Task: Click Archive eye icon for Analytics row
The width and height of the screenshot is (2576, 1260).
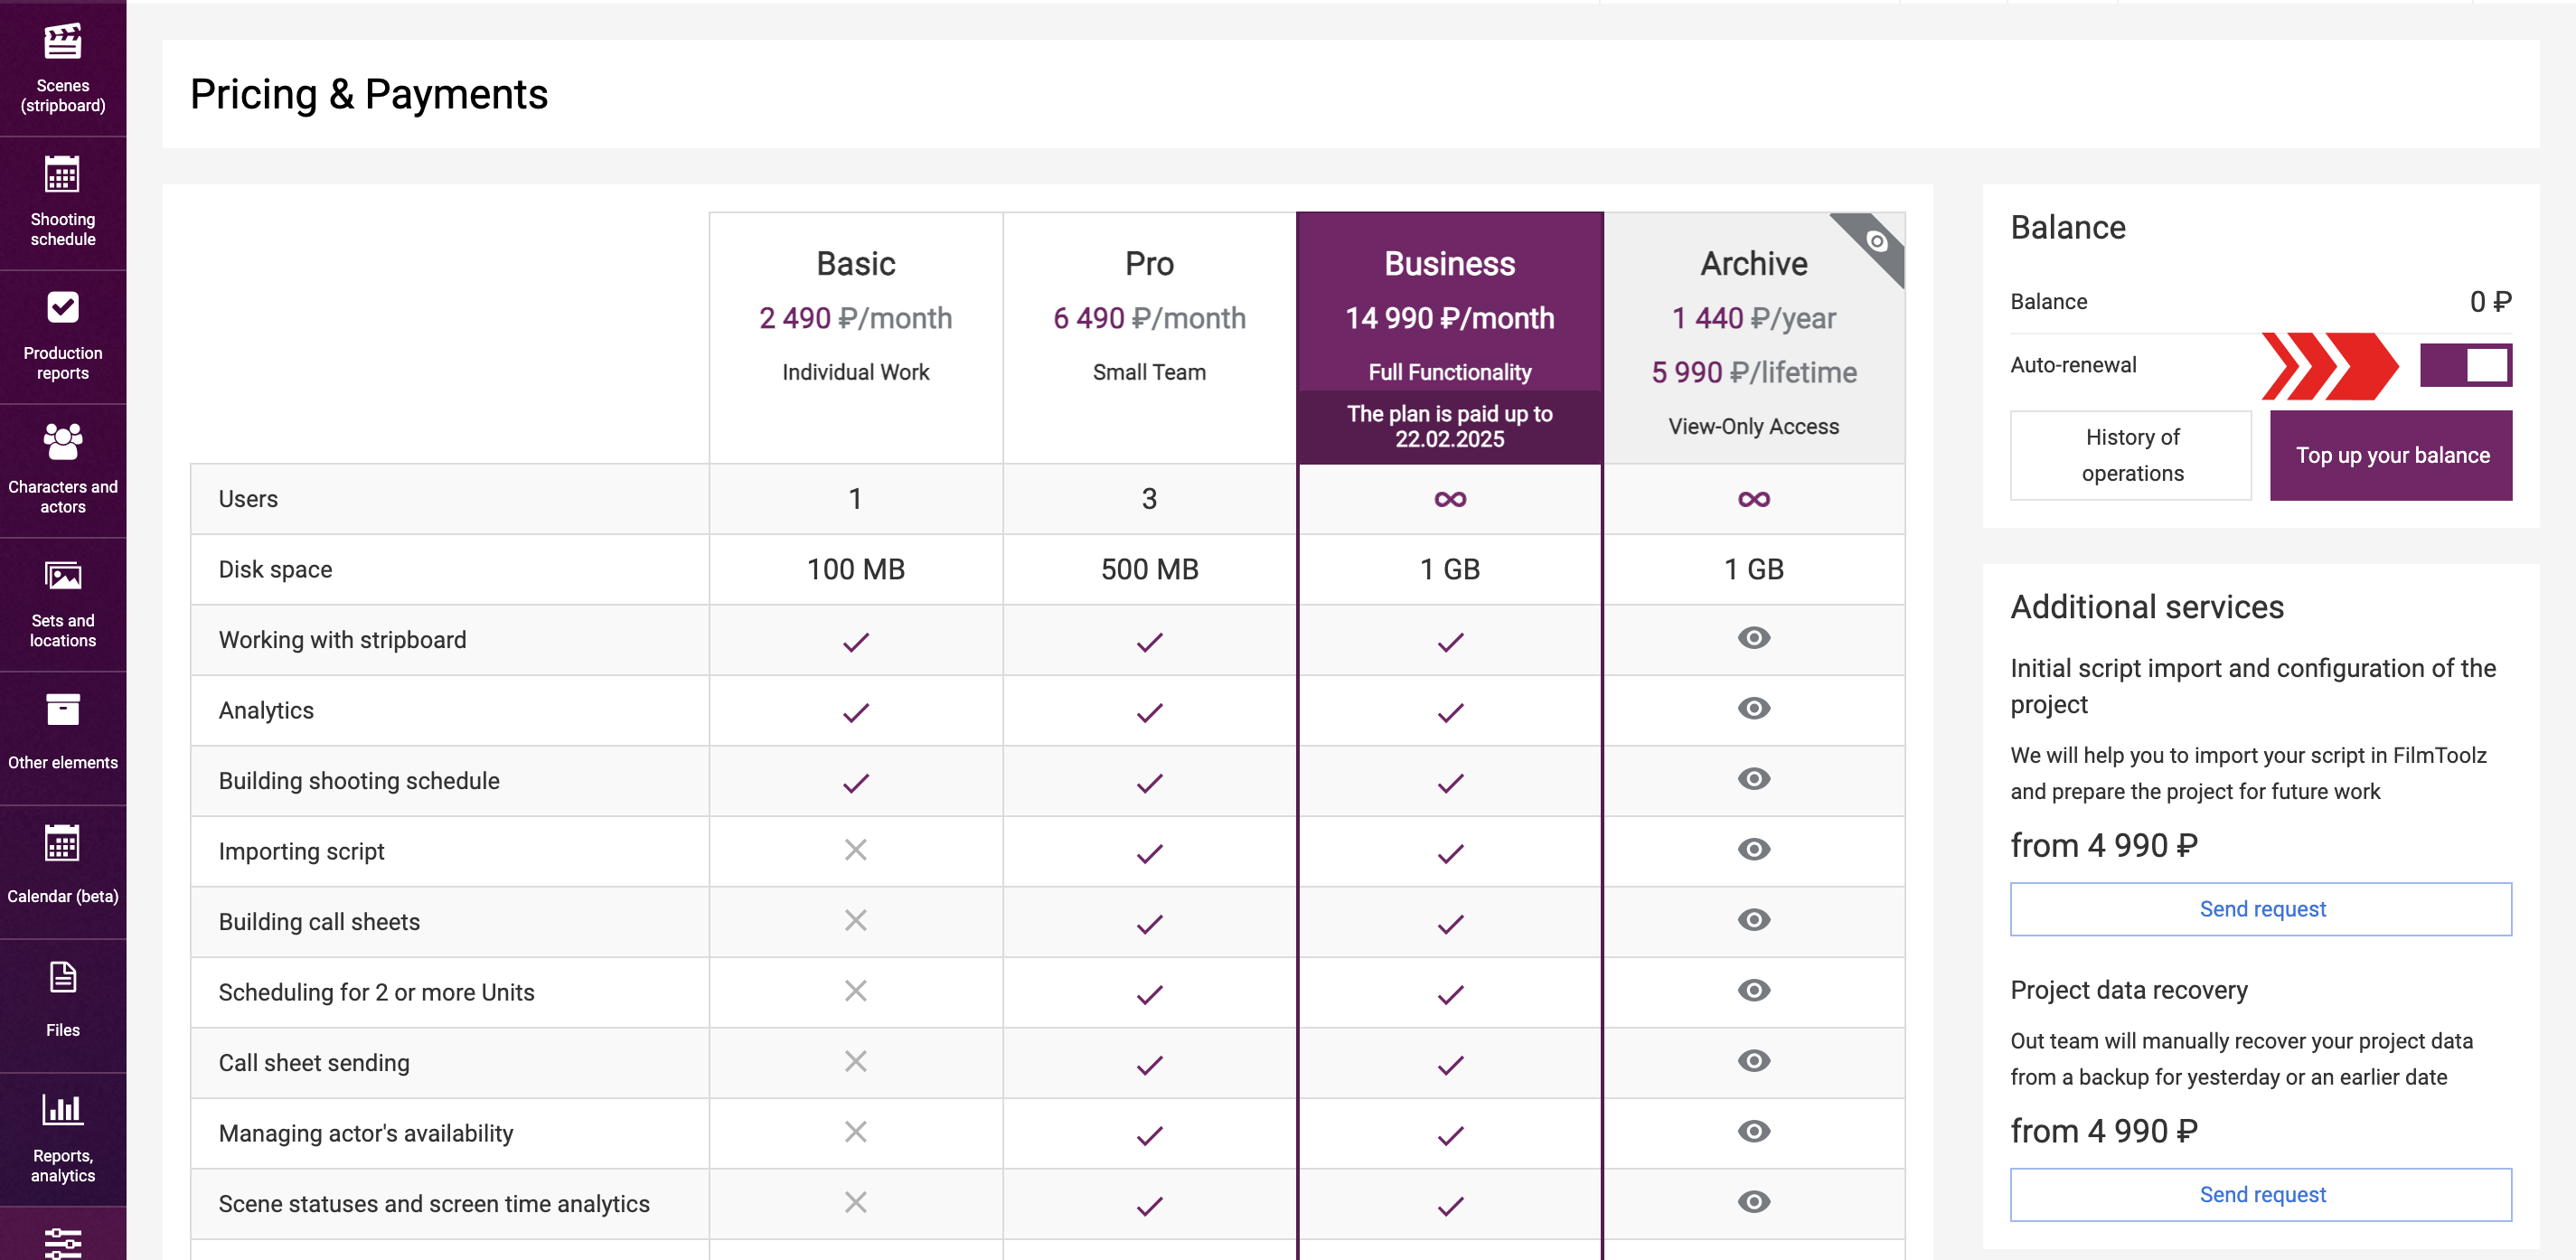Action: point(1753,709)
